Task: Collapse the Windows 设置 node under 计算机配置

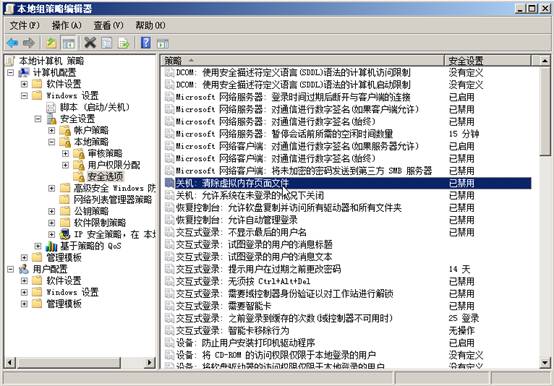Action: pos(24,96)
